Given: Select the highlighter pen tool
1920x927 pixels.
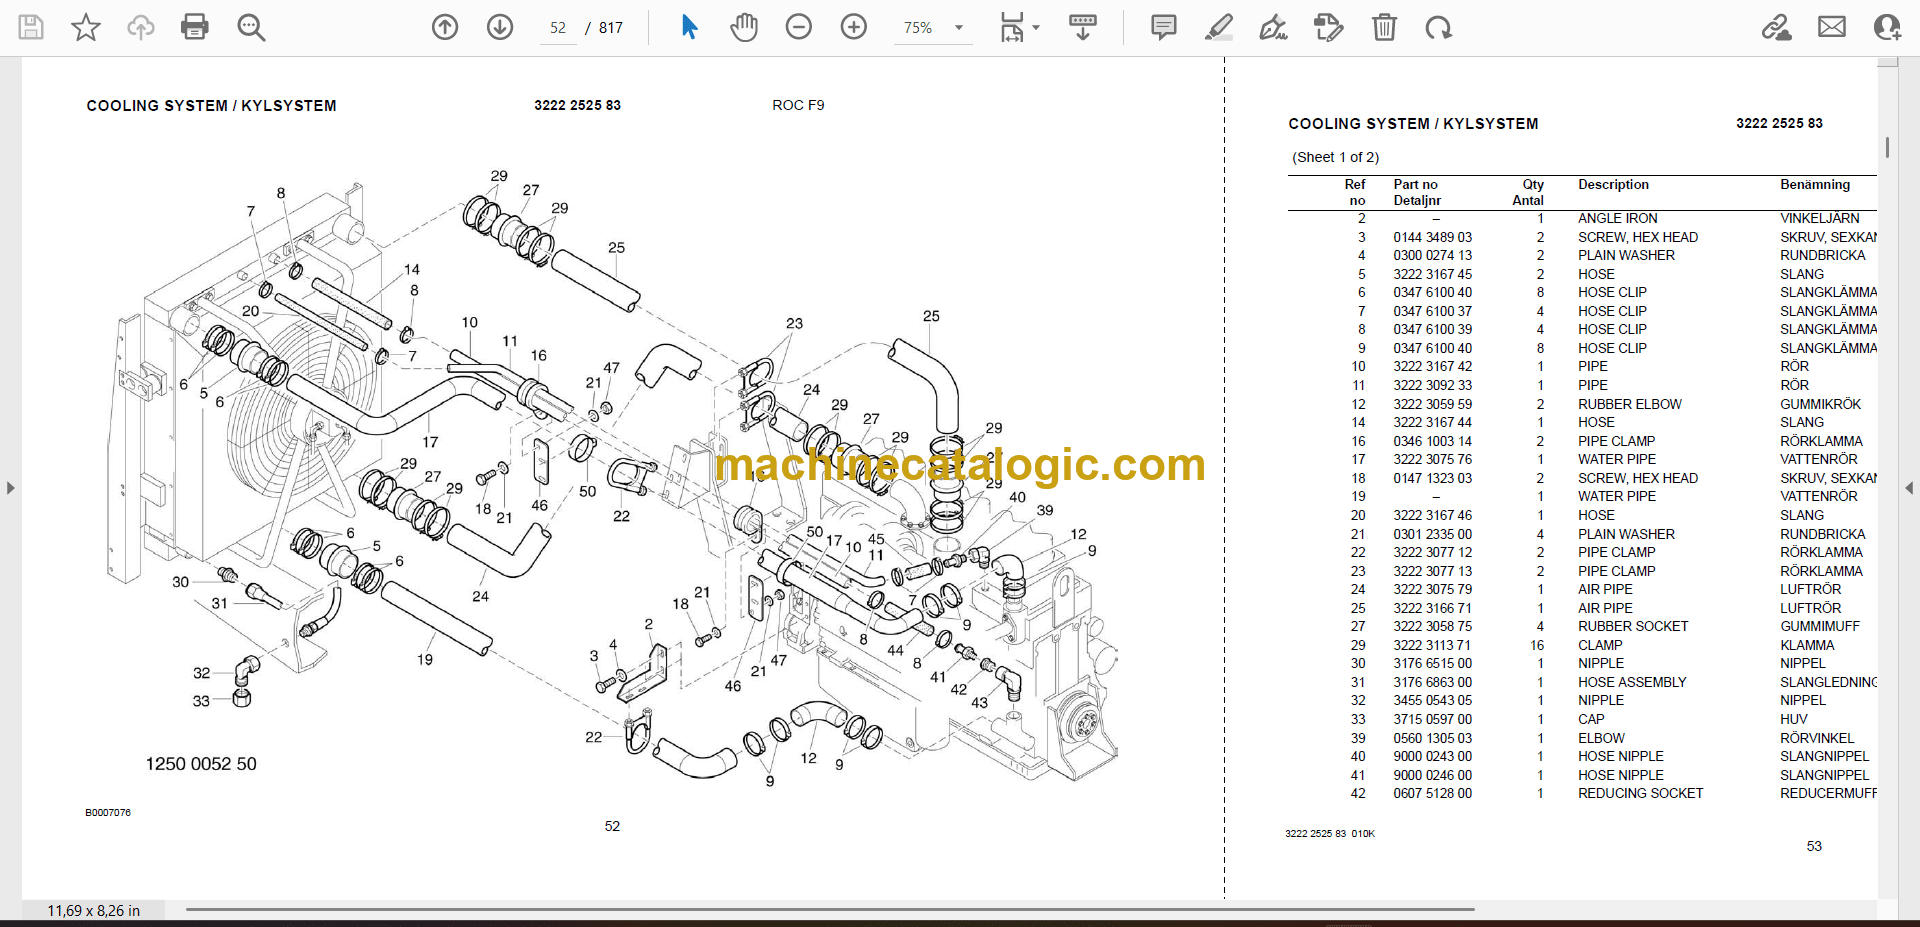Looking at the screenshot, I should [1219, 27].
